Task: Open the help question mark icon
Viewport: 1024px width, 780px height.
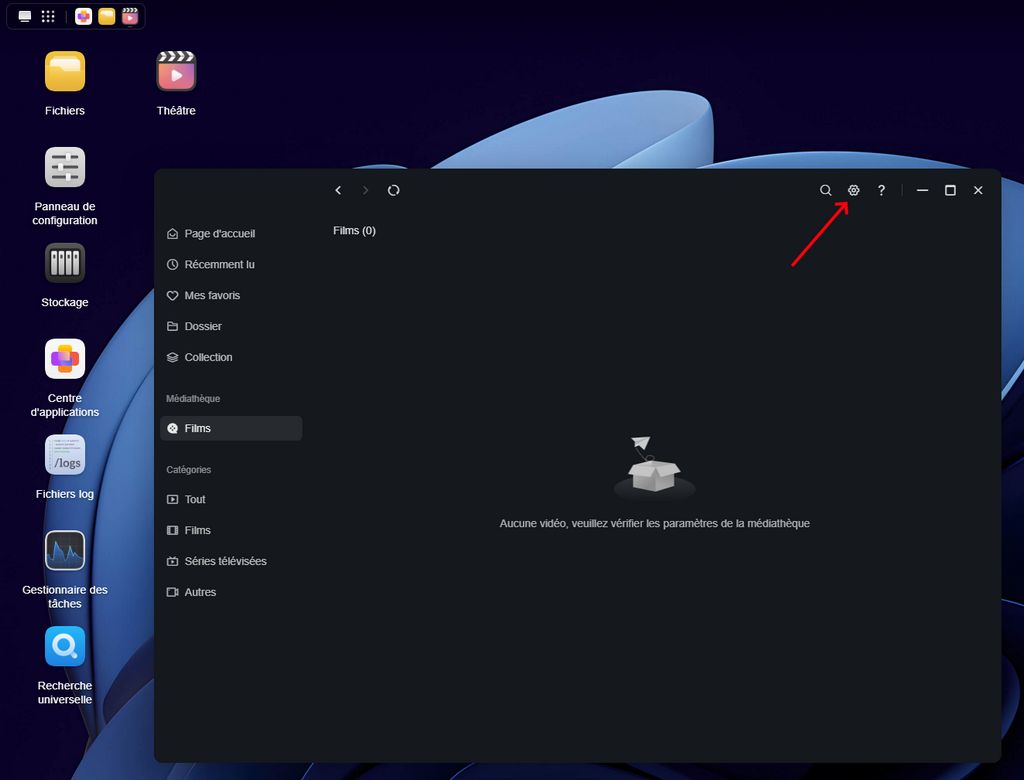Action: [881, 190]
